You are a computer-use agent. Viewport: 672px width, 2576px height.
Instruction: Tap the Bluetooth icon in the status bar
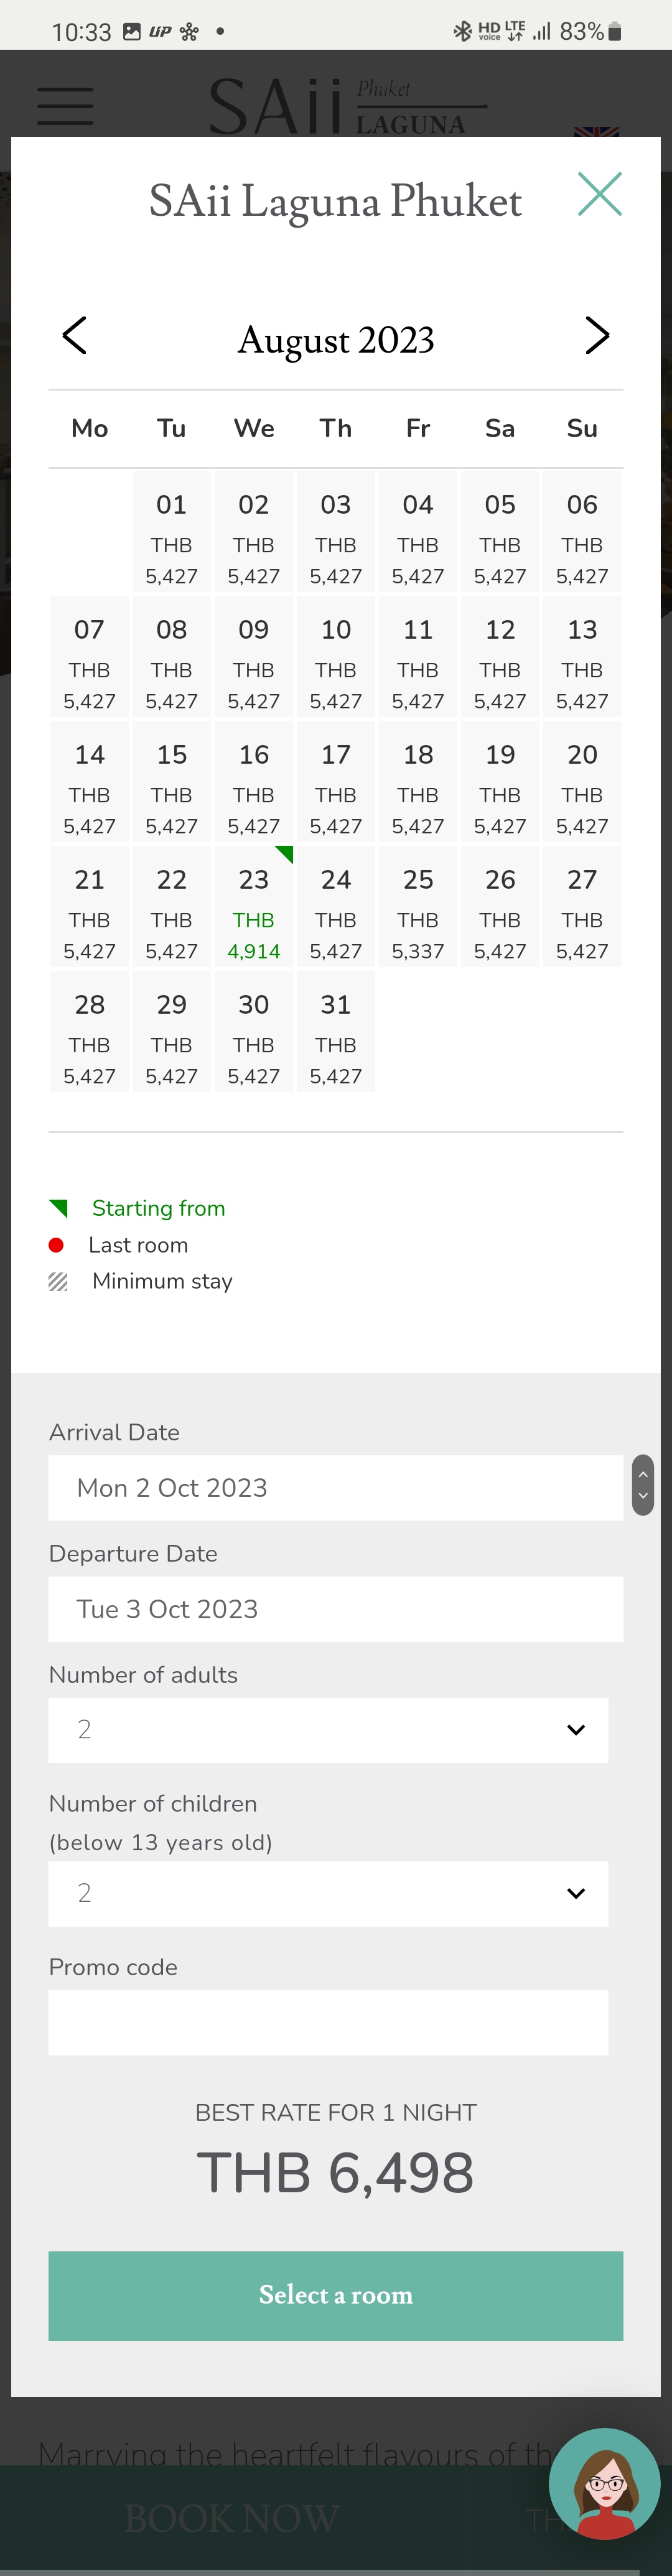pos(462,32)
